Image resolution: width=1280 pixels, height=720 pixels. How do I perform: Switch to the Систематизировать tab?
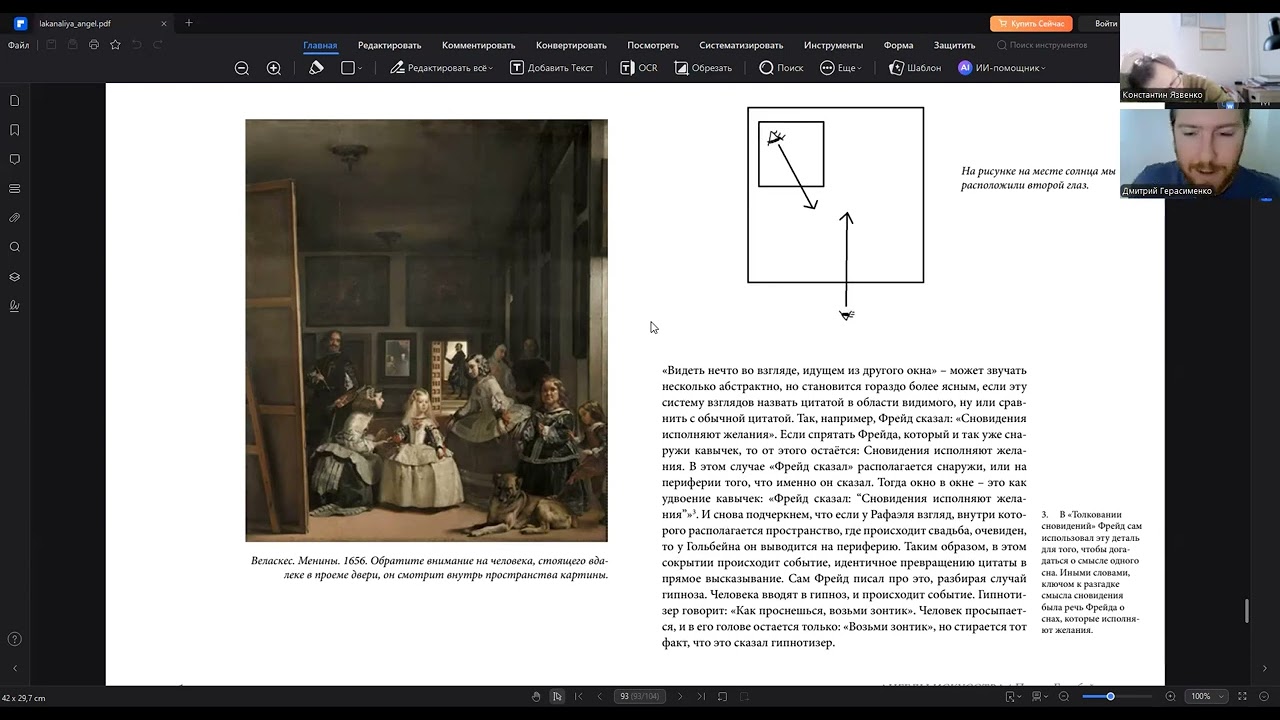click(x=741, y=45)
